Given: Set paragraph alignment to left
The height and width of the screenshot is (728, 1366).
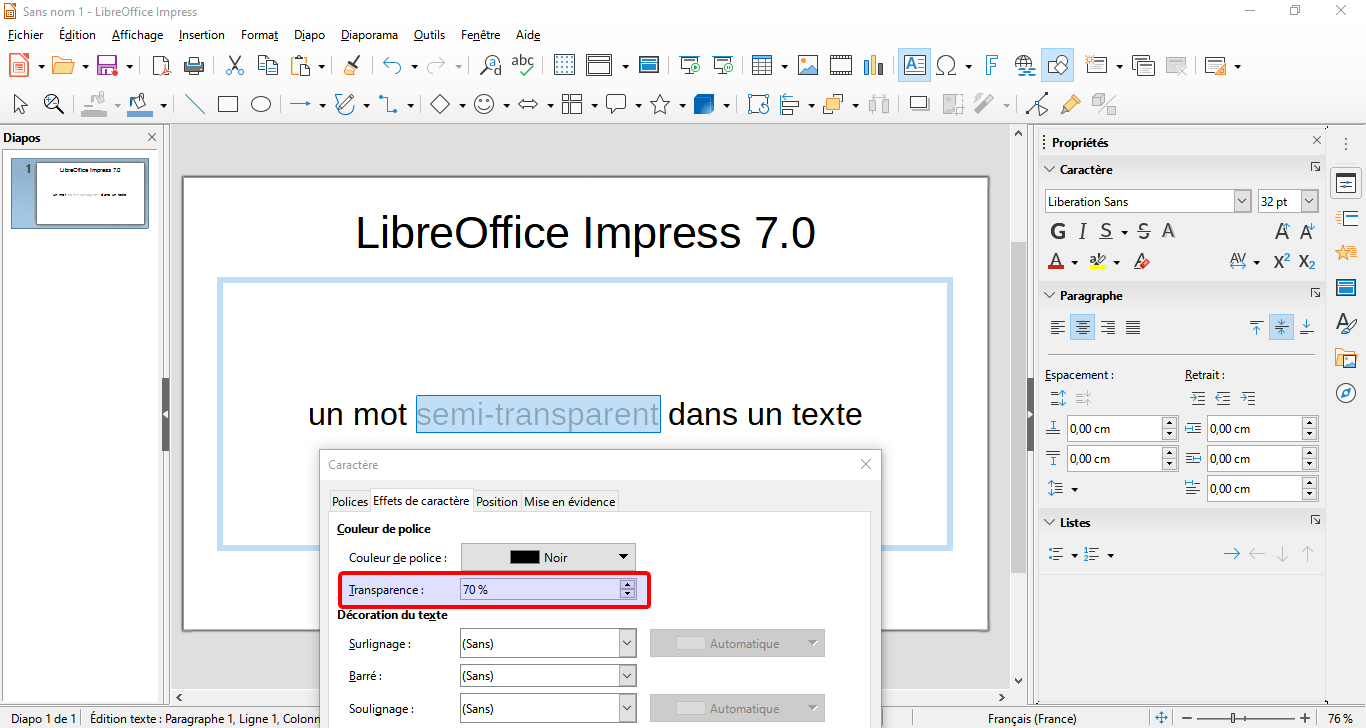Looking at the screenshot, I should (1057, 327).
